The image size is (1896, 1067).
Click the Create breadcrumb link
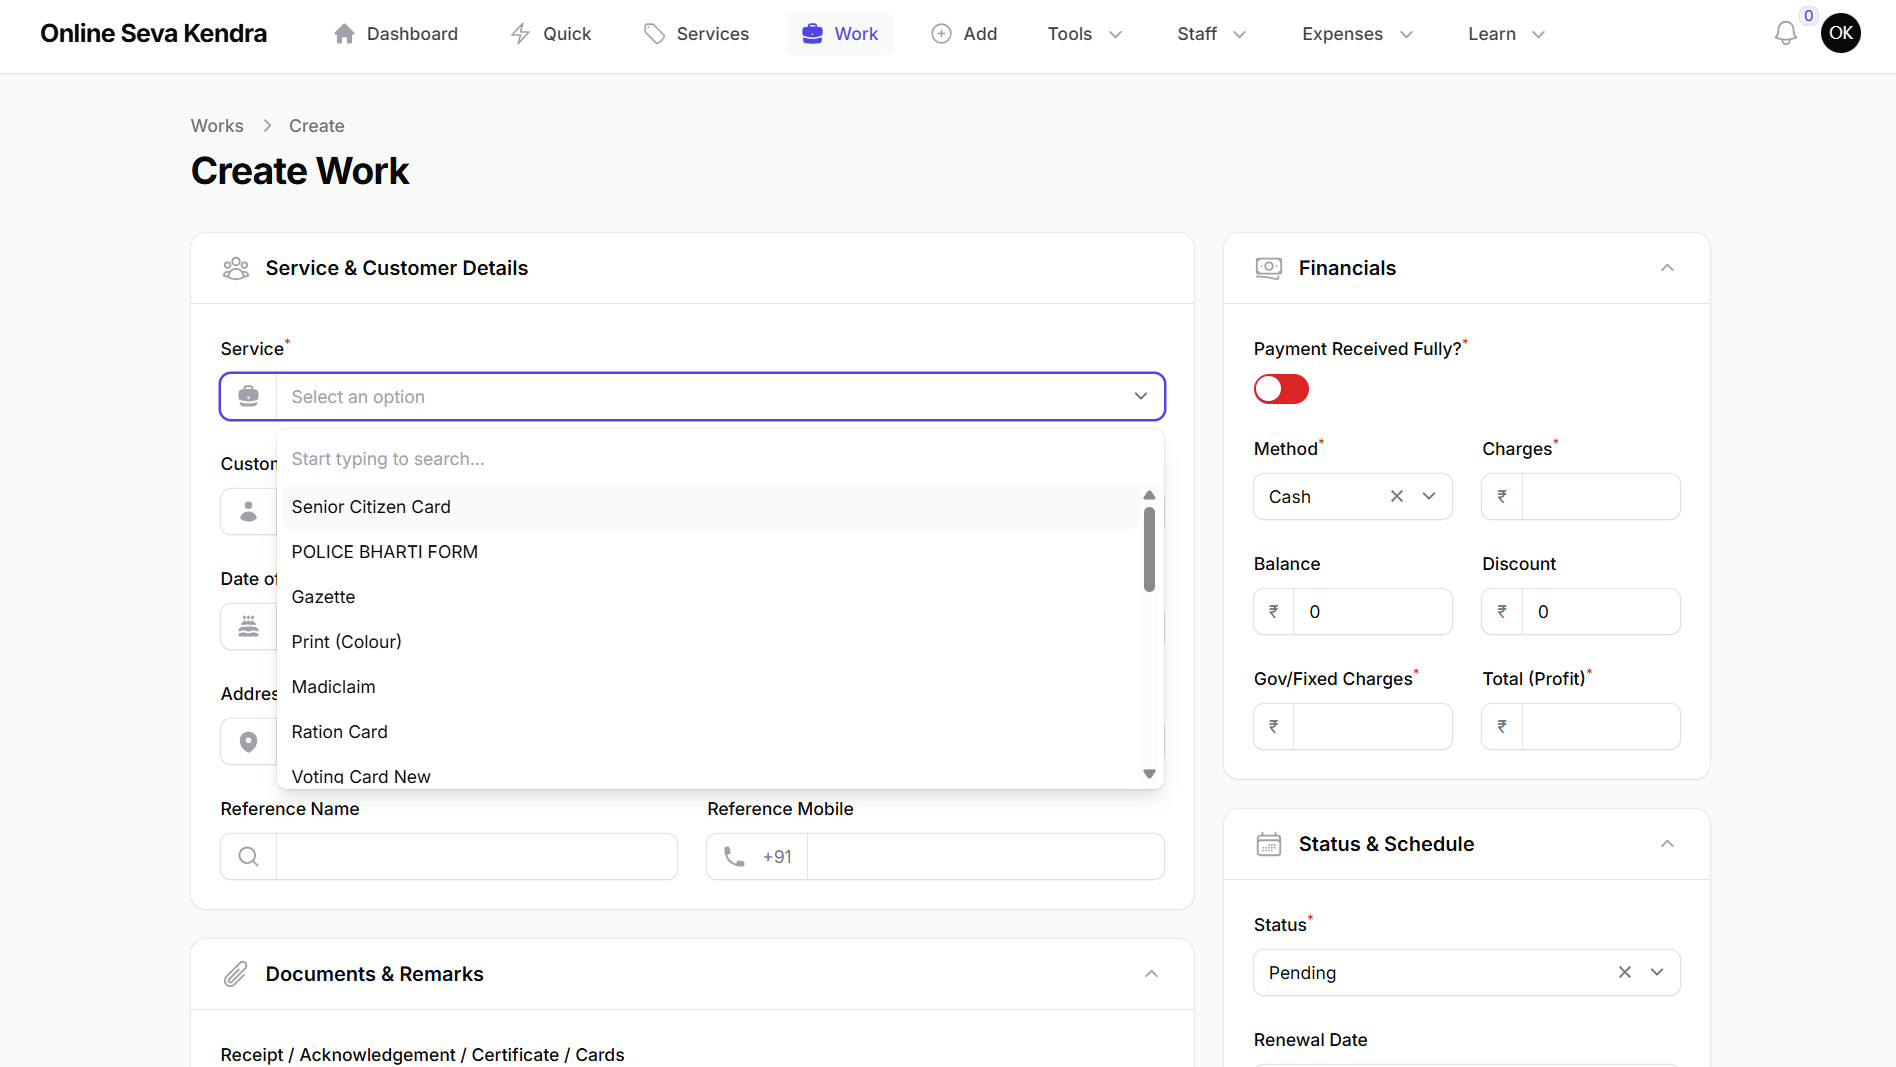[x=316, y=126]
